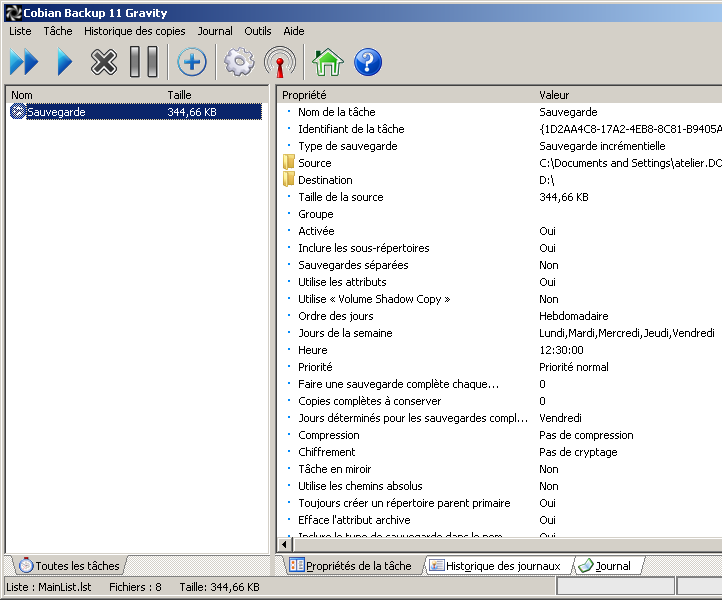Click the red antenna remote icon

tap(280, 63)
